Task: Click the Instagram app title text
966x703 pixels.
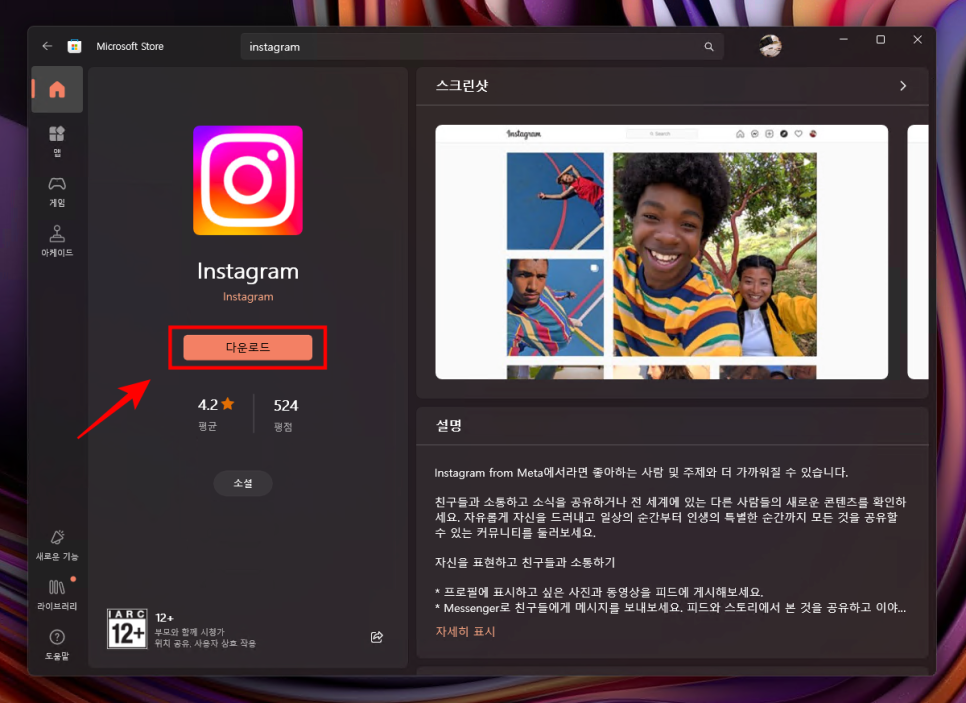Action: pyautogui.click(x=248, y=272)
